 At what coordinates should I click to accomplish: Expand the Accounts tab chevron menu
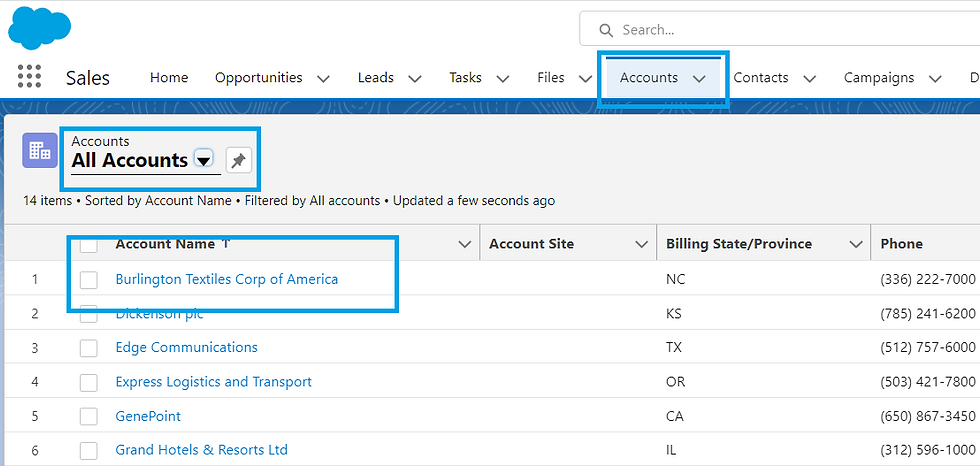(699, 79)
